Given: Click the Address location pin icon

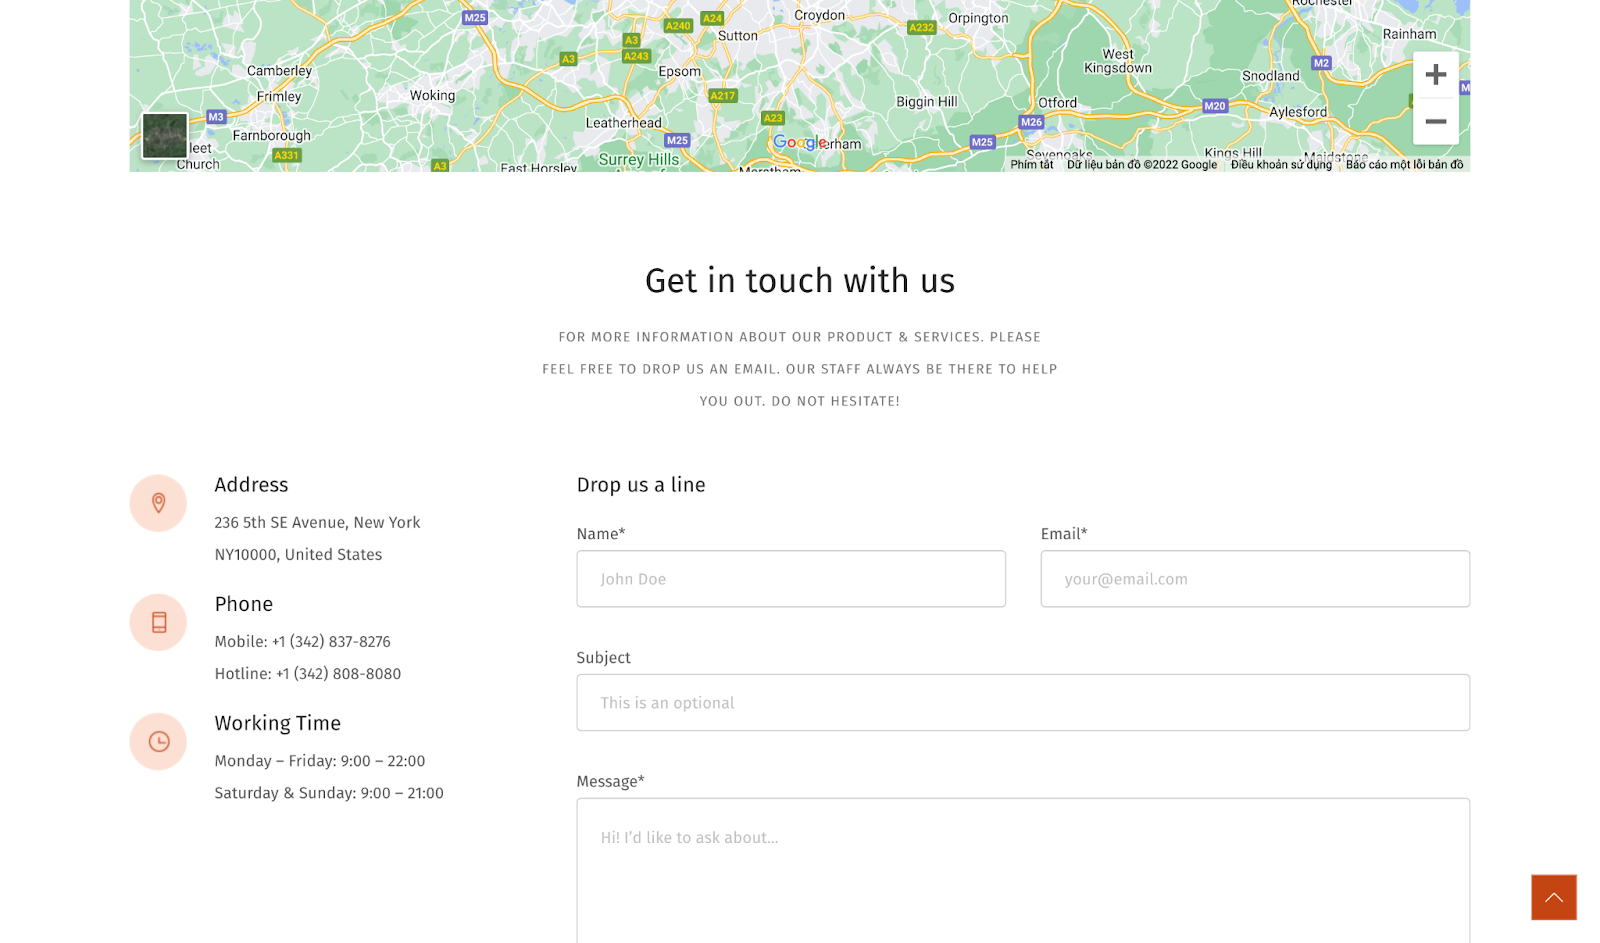Looking at the screenshot, I should 158,503.
